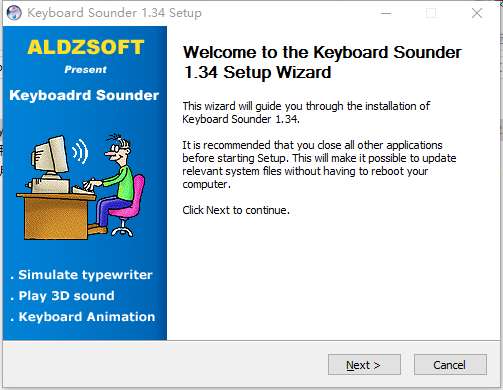The image size is (503, 390).
Task: Click 'Click Next to continue' text
Action: [x=236, y=210]
